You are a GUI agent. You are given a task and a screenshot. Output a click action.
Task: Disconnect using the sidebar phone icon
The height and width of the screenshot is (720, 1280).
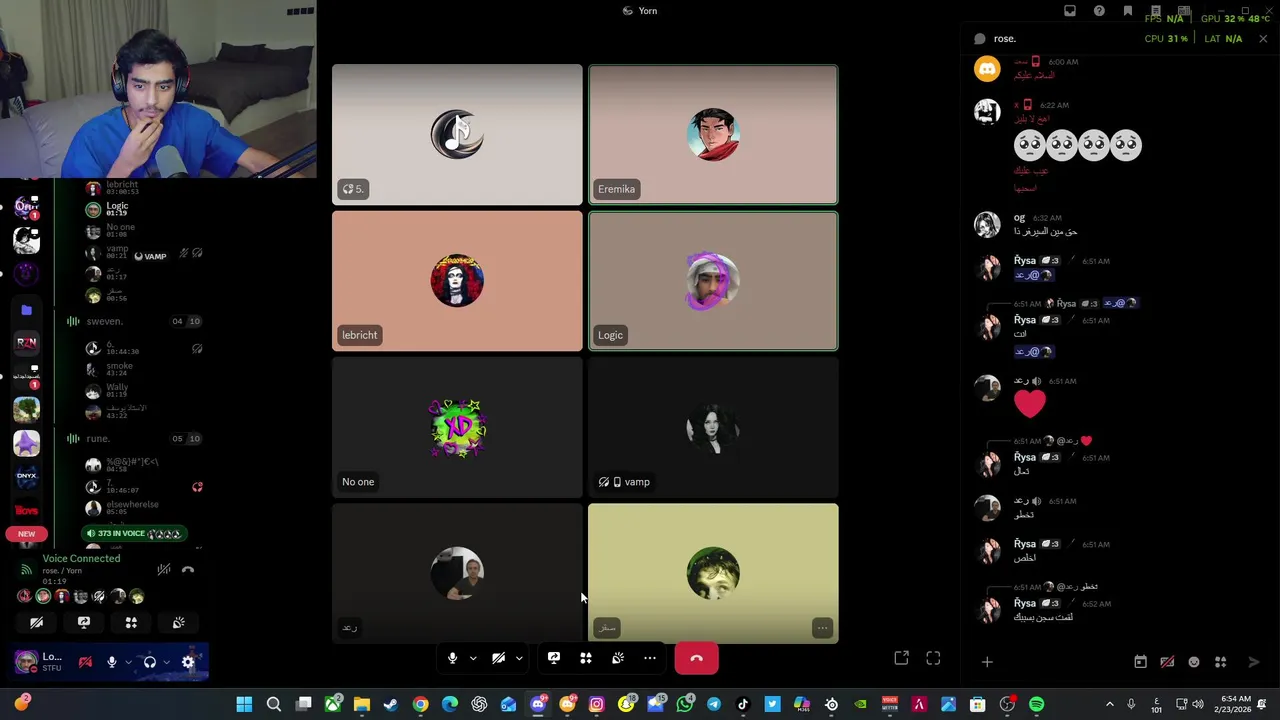coord(188,569)
